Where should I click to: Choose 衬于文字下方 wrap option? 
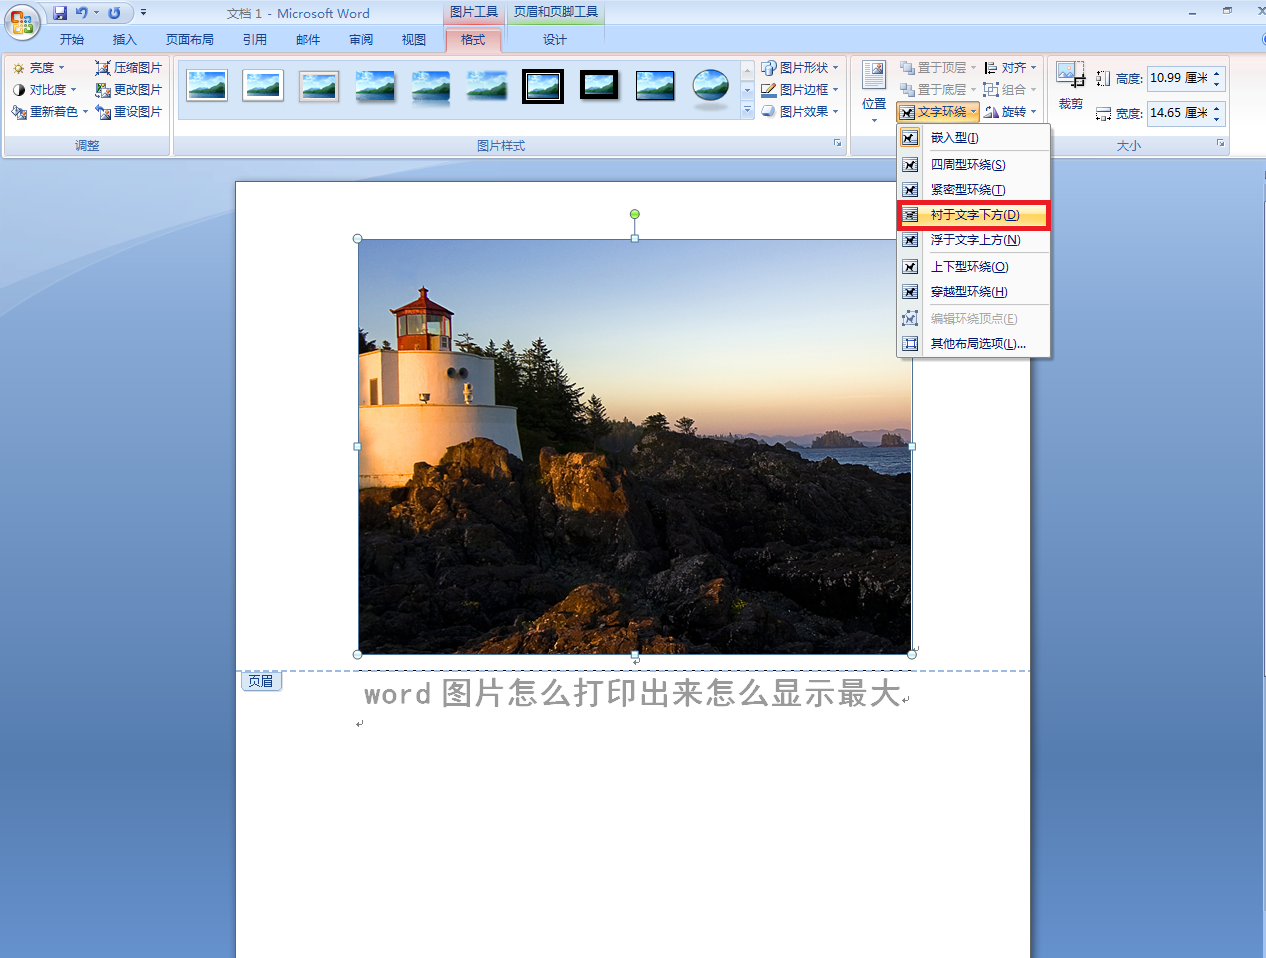(974, 215)
